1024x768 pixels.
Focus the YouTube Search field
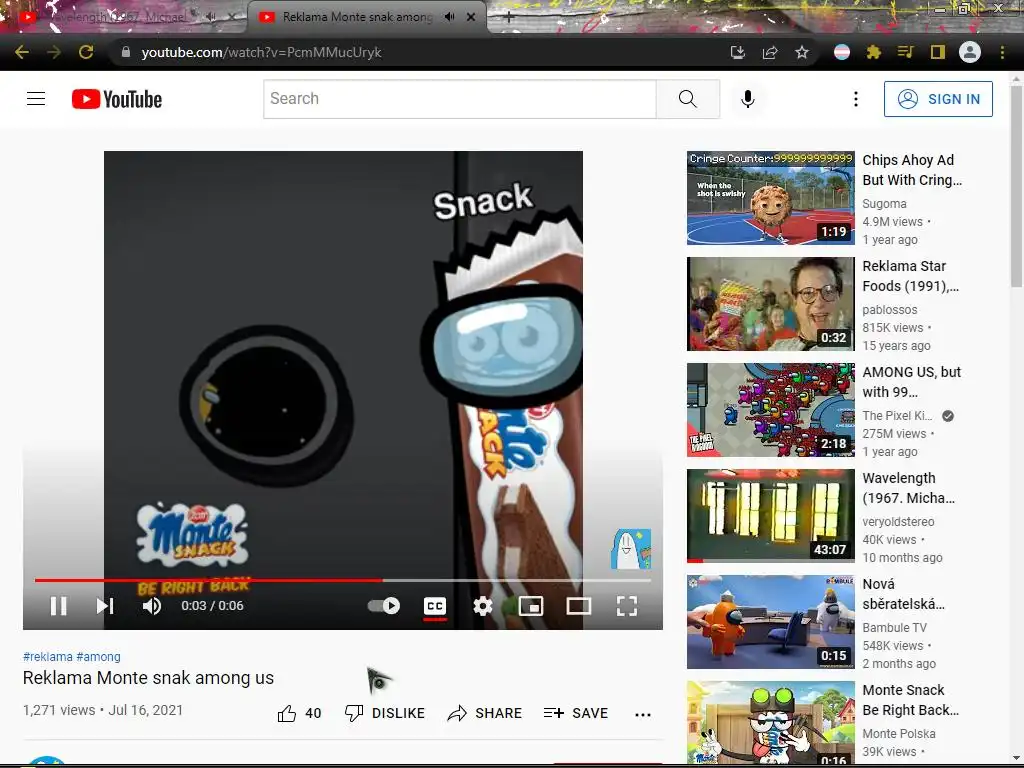click(460, 99)
